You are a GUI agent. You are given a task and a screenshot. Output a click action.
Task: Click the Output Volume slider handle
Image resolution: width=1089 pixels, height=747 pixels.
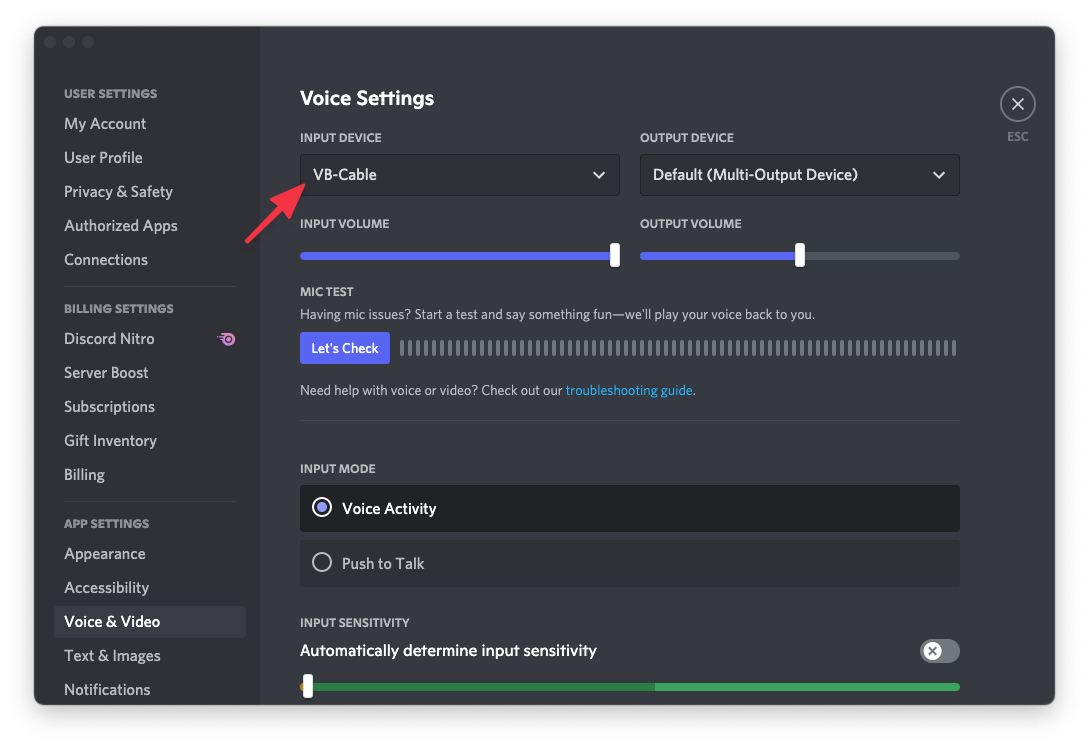800,255
